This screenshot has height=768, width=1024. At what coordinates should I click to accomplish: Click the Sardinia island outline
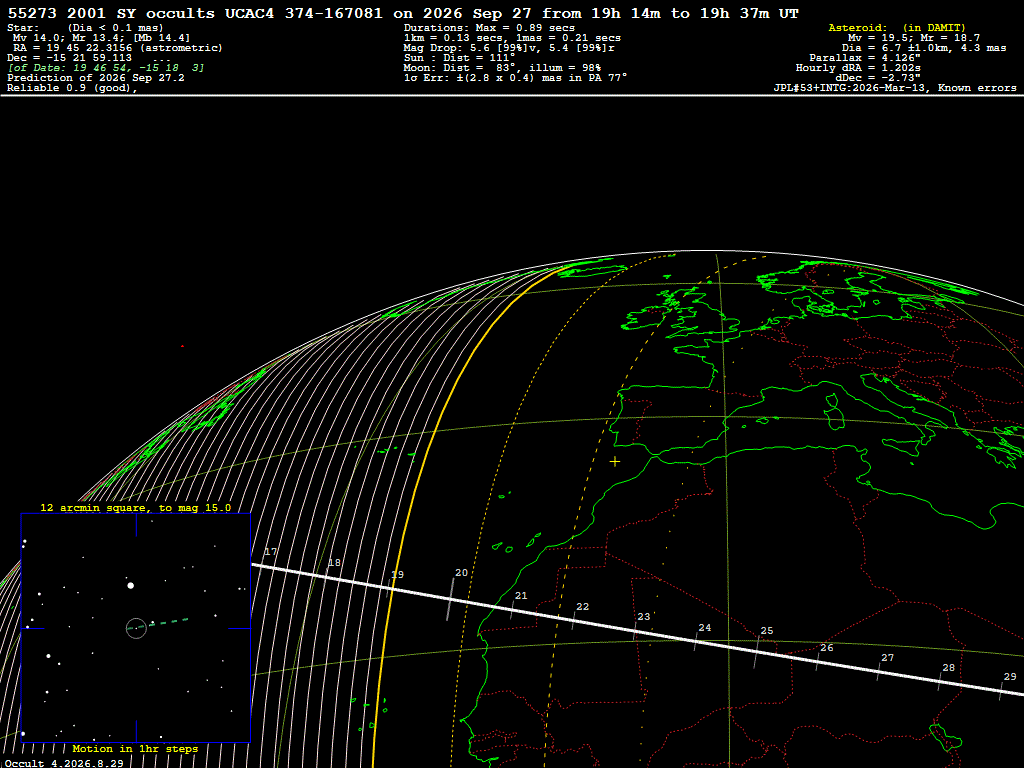tap(833, 411)
